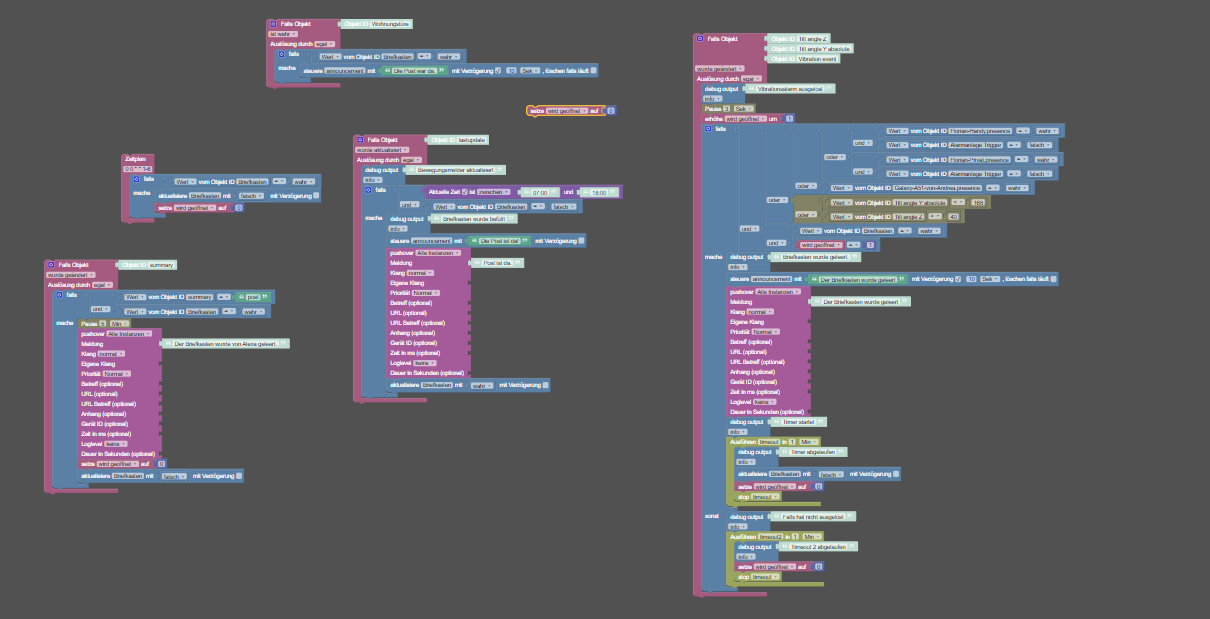The width and height of the screenshot is (1210, 619).
Task: Toggle Verzögerung checkbox on testupdate aktualisiere row
Action: pos(545,384)
